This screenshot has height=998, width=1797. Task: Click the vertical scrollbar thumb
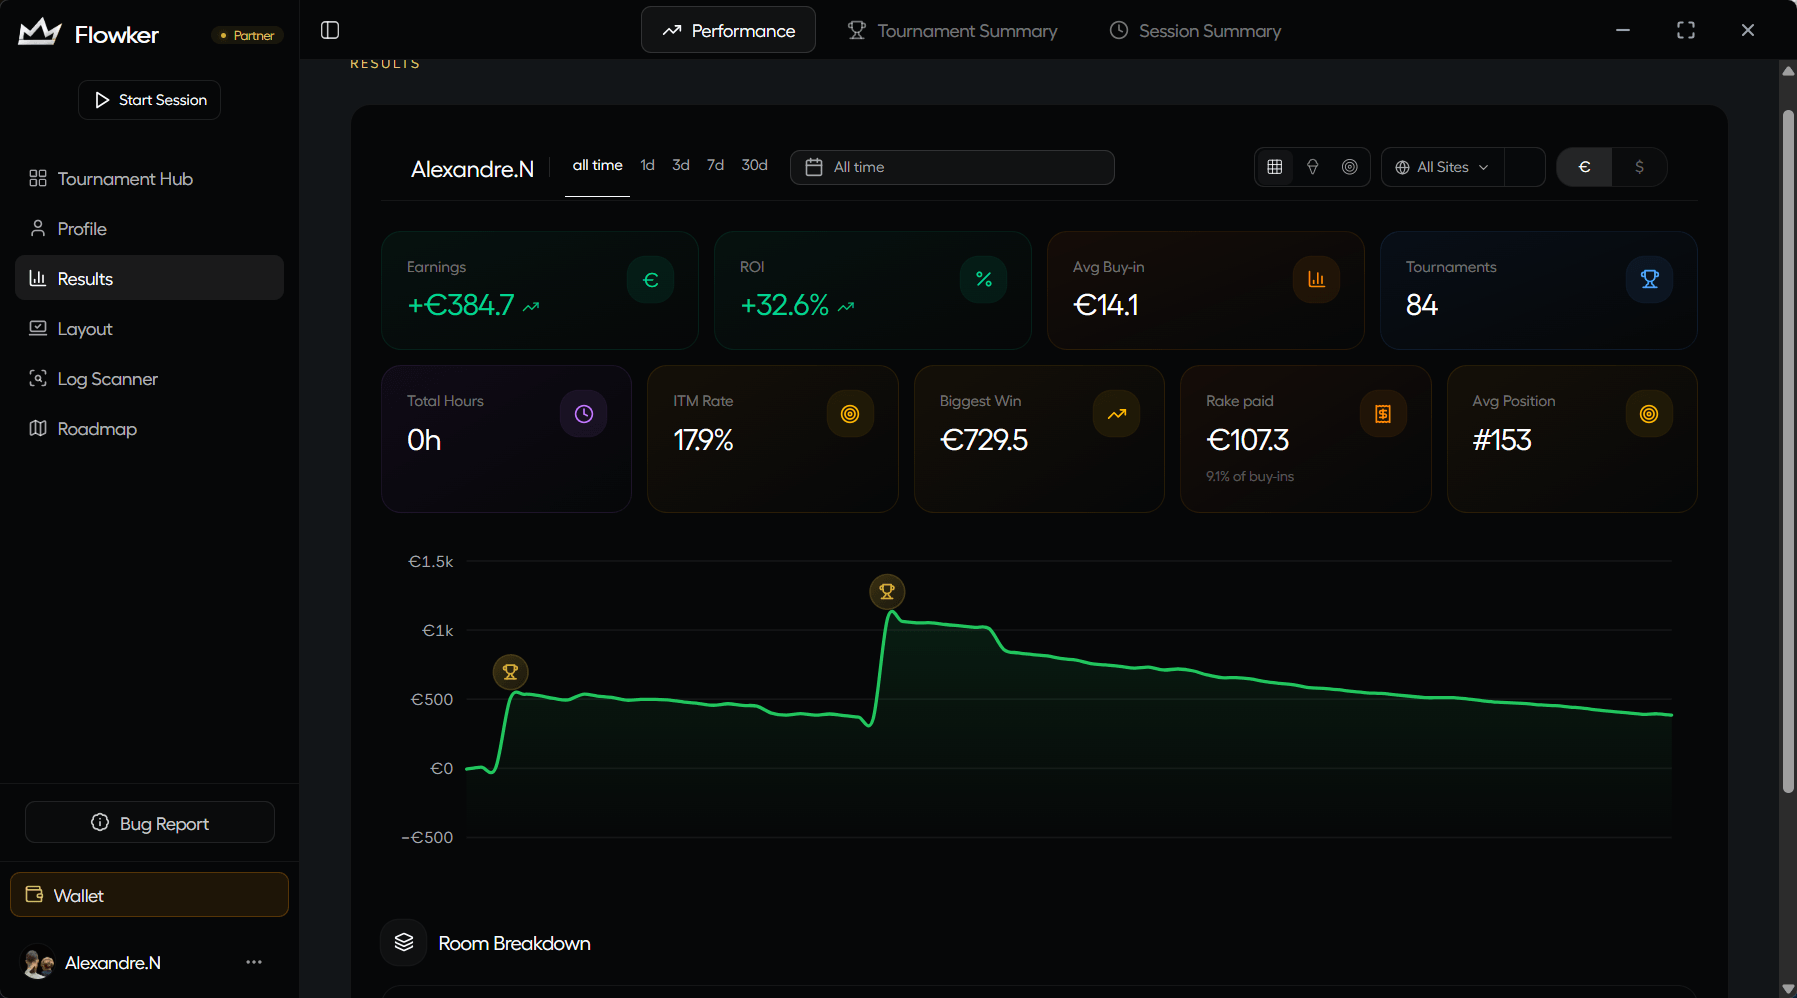tap(1788, 450)
